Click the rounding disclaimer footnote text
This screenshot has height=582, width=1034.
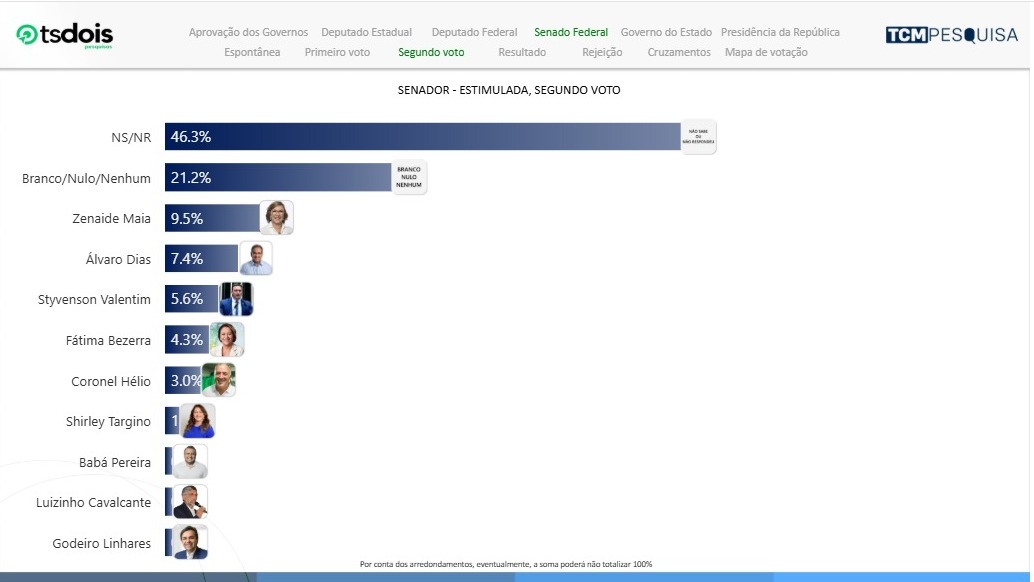[506, 564]
